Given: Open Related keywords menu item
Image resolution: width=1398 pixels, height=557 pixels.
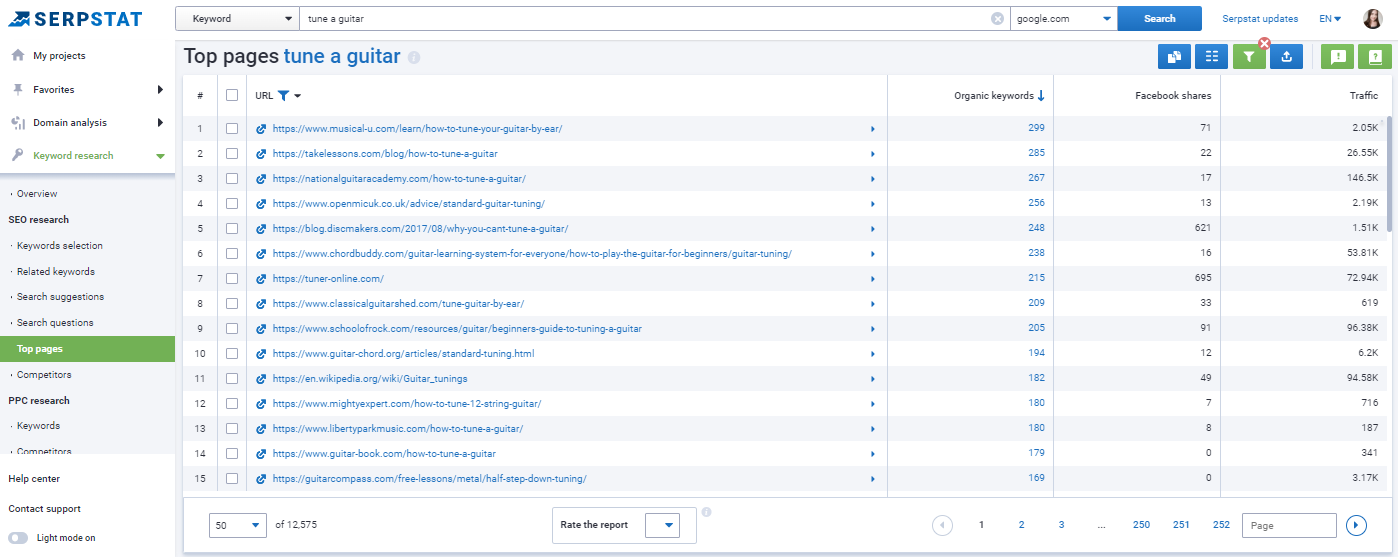Looking at the screenshot, I should click(56, 272).
